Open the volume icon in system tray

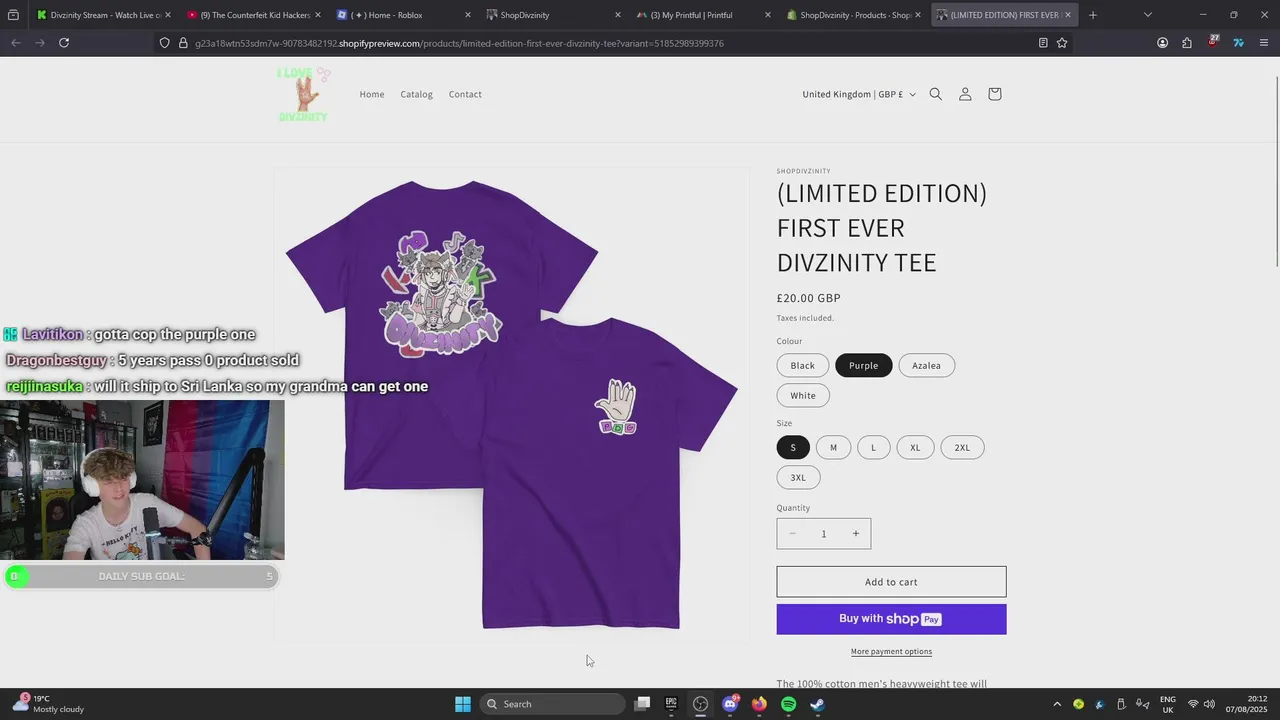tap(1209, 704)
